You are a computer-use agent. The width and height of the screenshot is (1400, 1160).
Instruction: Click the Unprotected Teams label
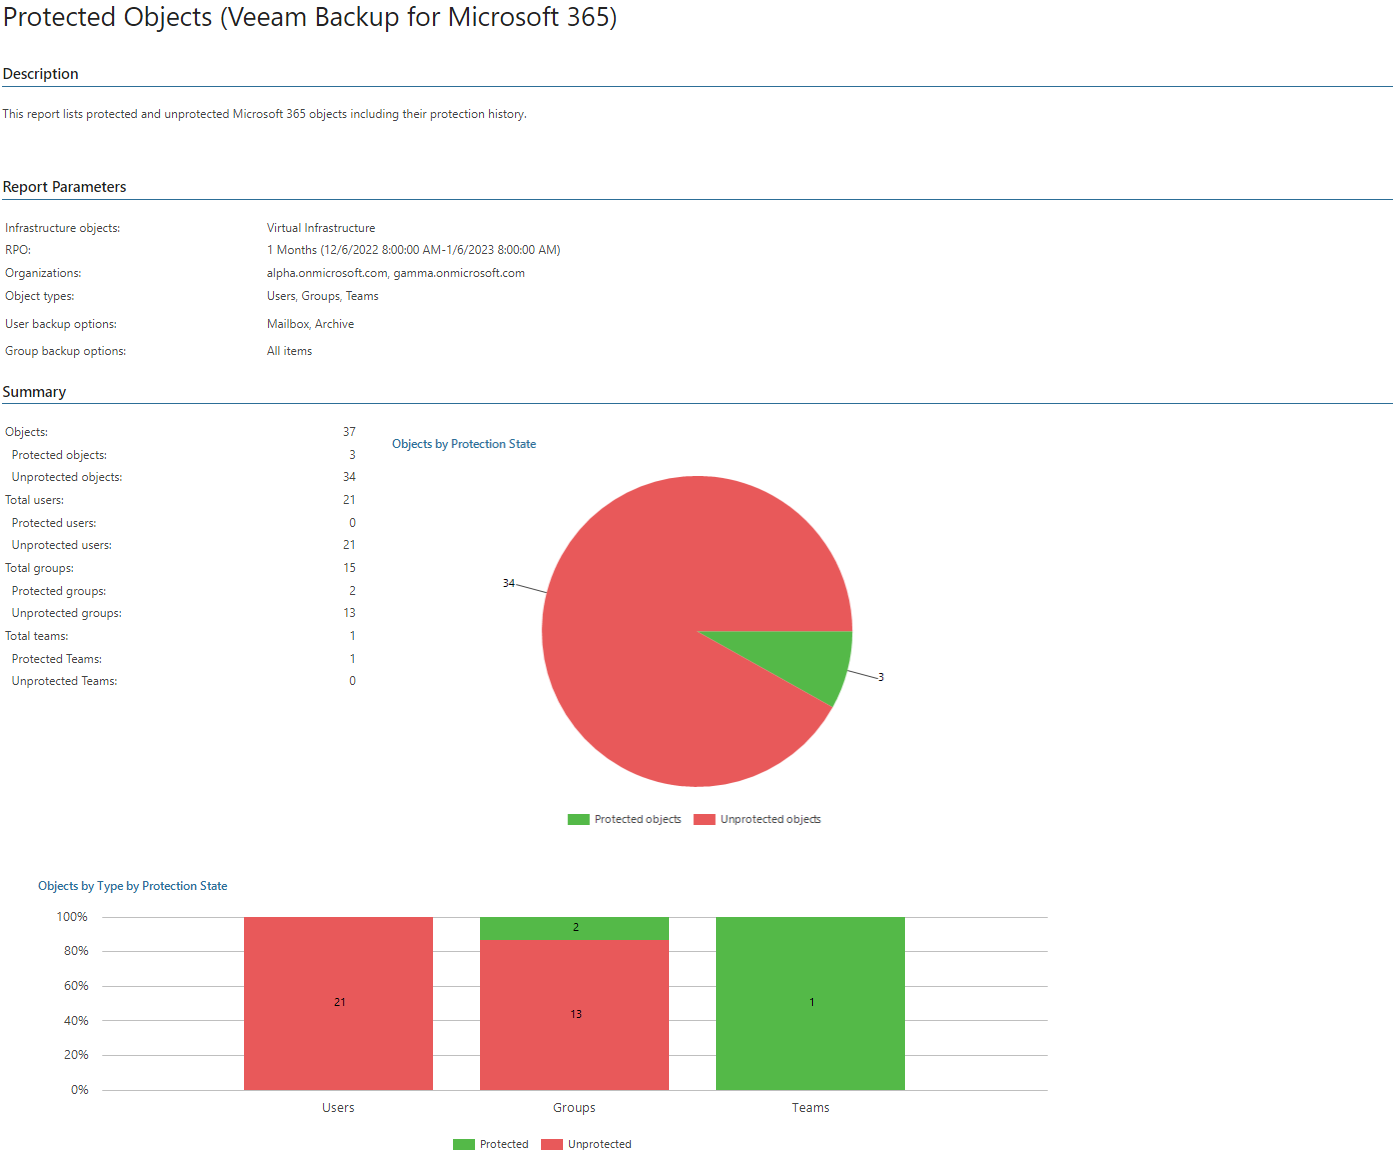click(x=64, y=681)
